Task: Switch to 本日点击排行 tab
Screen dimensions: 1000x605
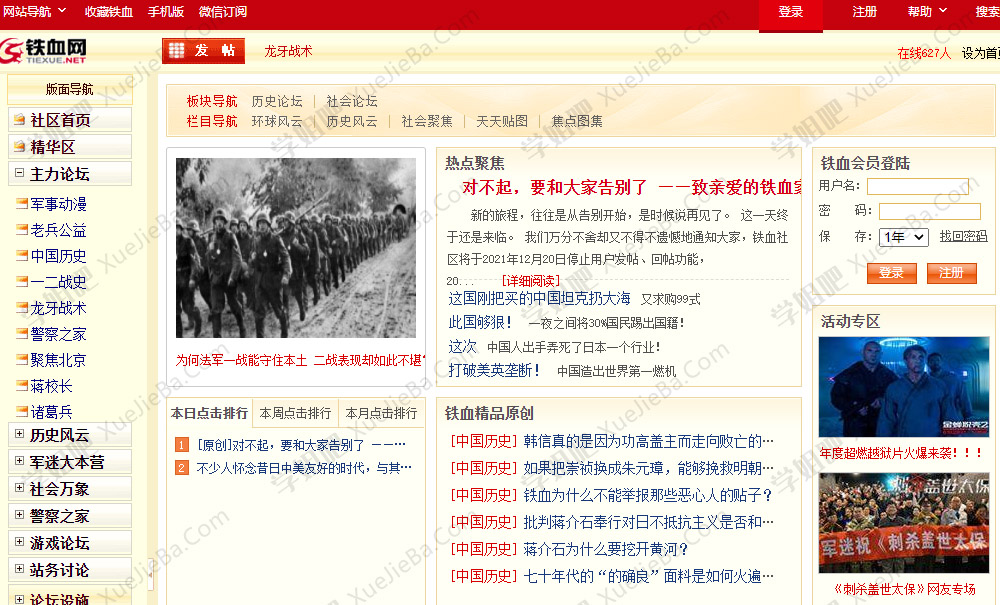Action: 209,413
